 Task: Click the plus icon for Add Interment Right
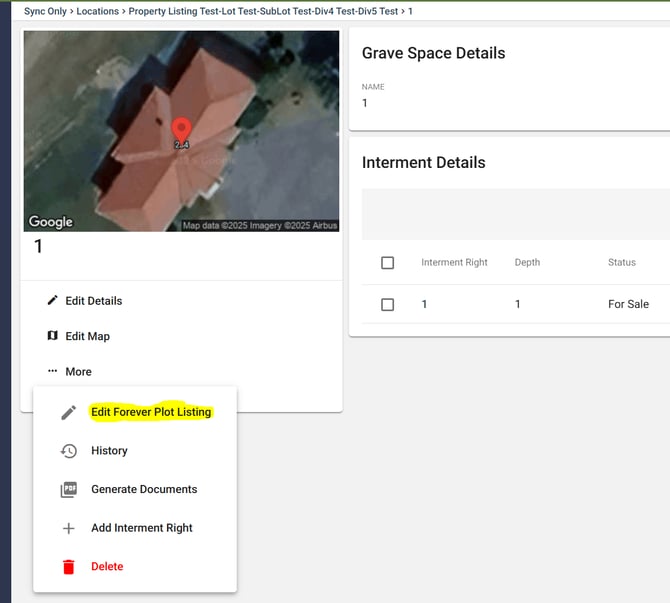pyautogui.click(x=68, y=528)
